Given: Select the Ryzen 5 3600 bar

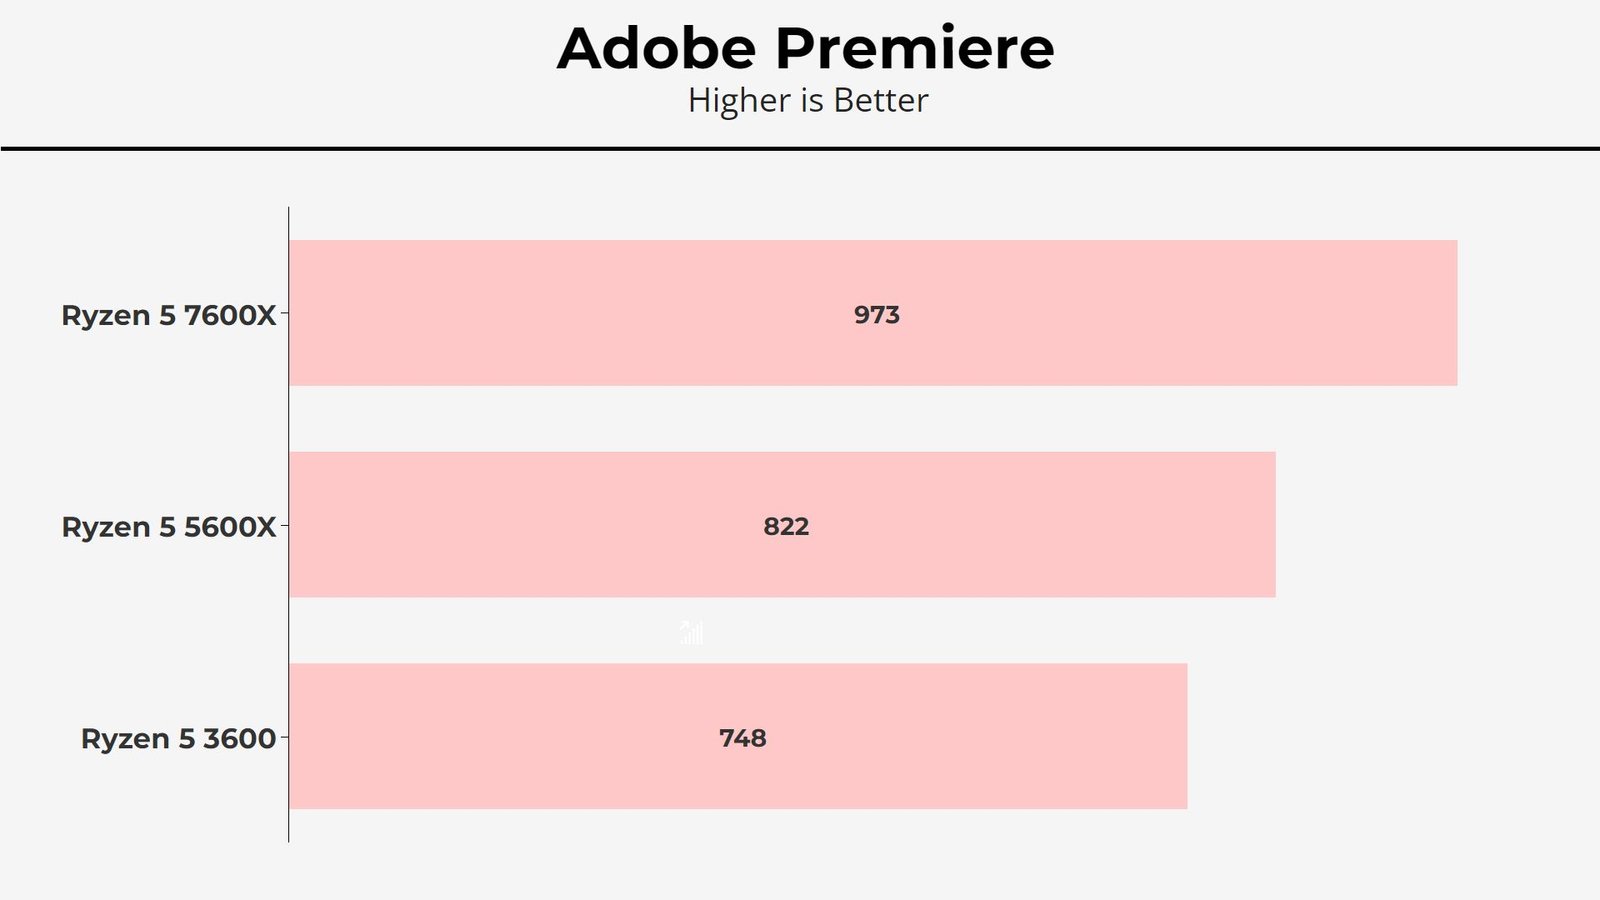Looking at the screenshot, I should (738, 736).
